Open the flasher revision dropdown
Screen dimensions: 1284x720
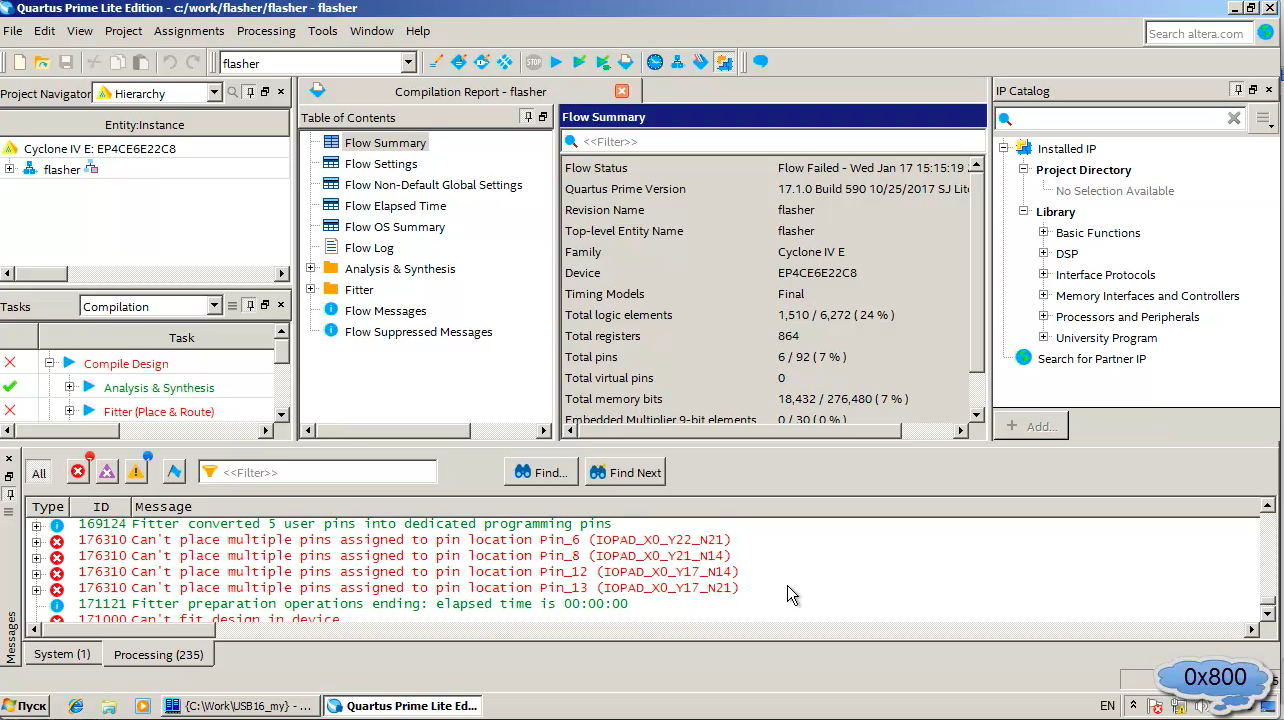click(x=408, y=63)
